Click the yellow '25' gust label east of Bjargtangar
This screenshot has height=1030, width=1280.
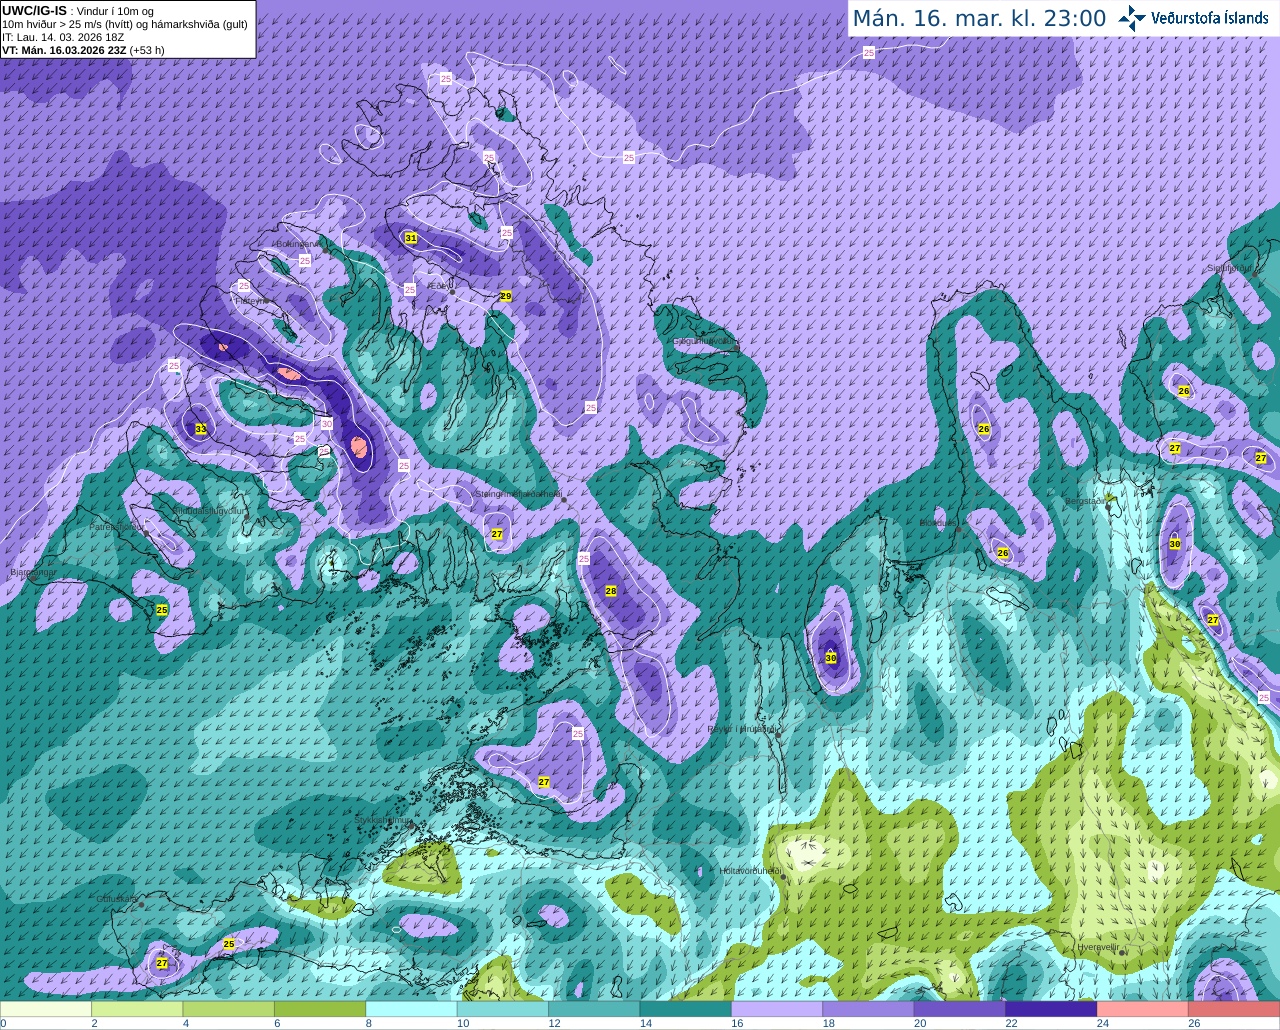tap(162, 609)
